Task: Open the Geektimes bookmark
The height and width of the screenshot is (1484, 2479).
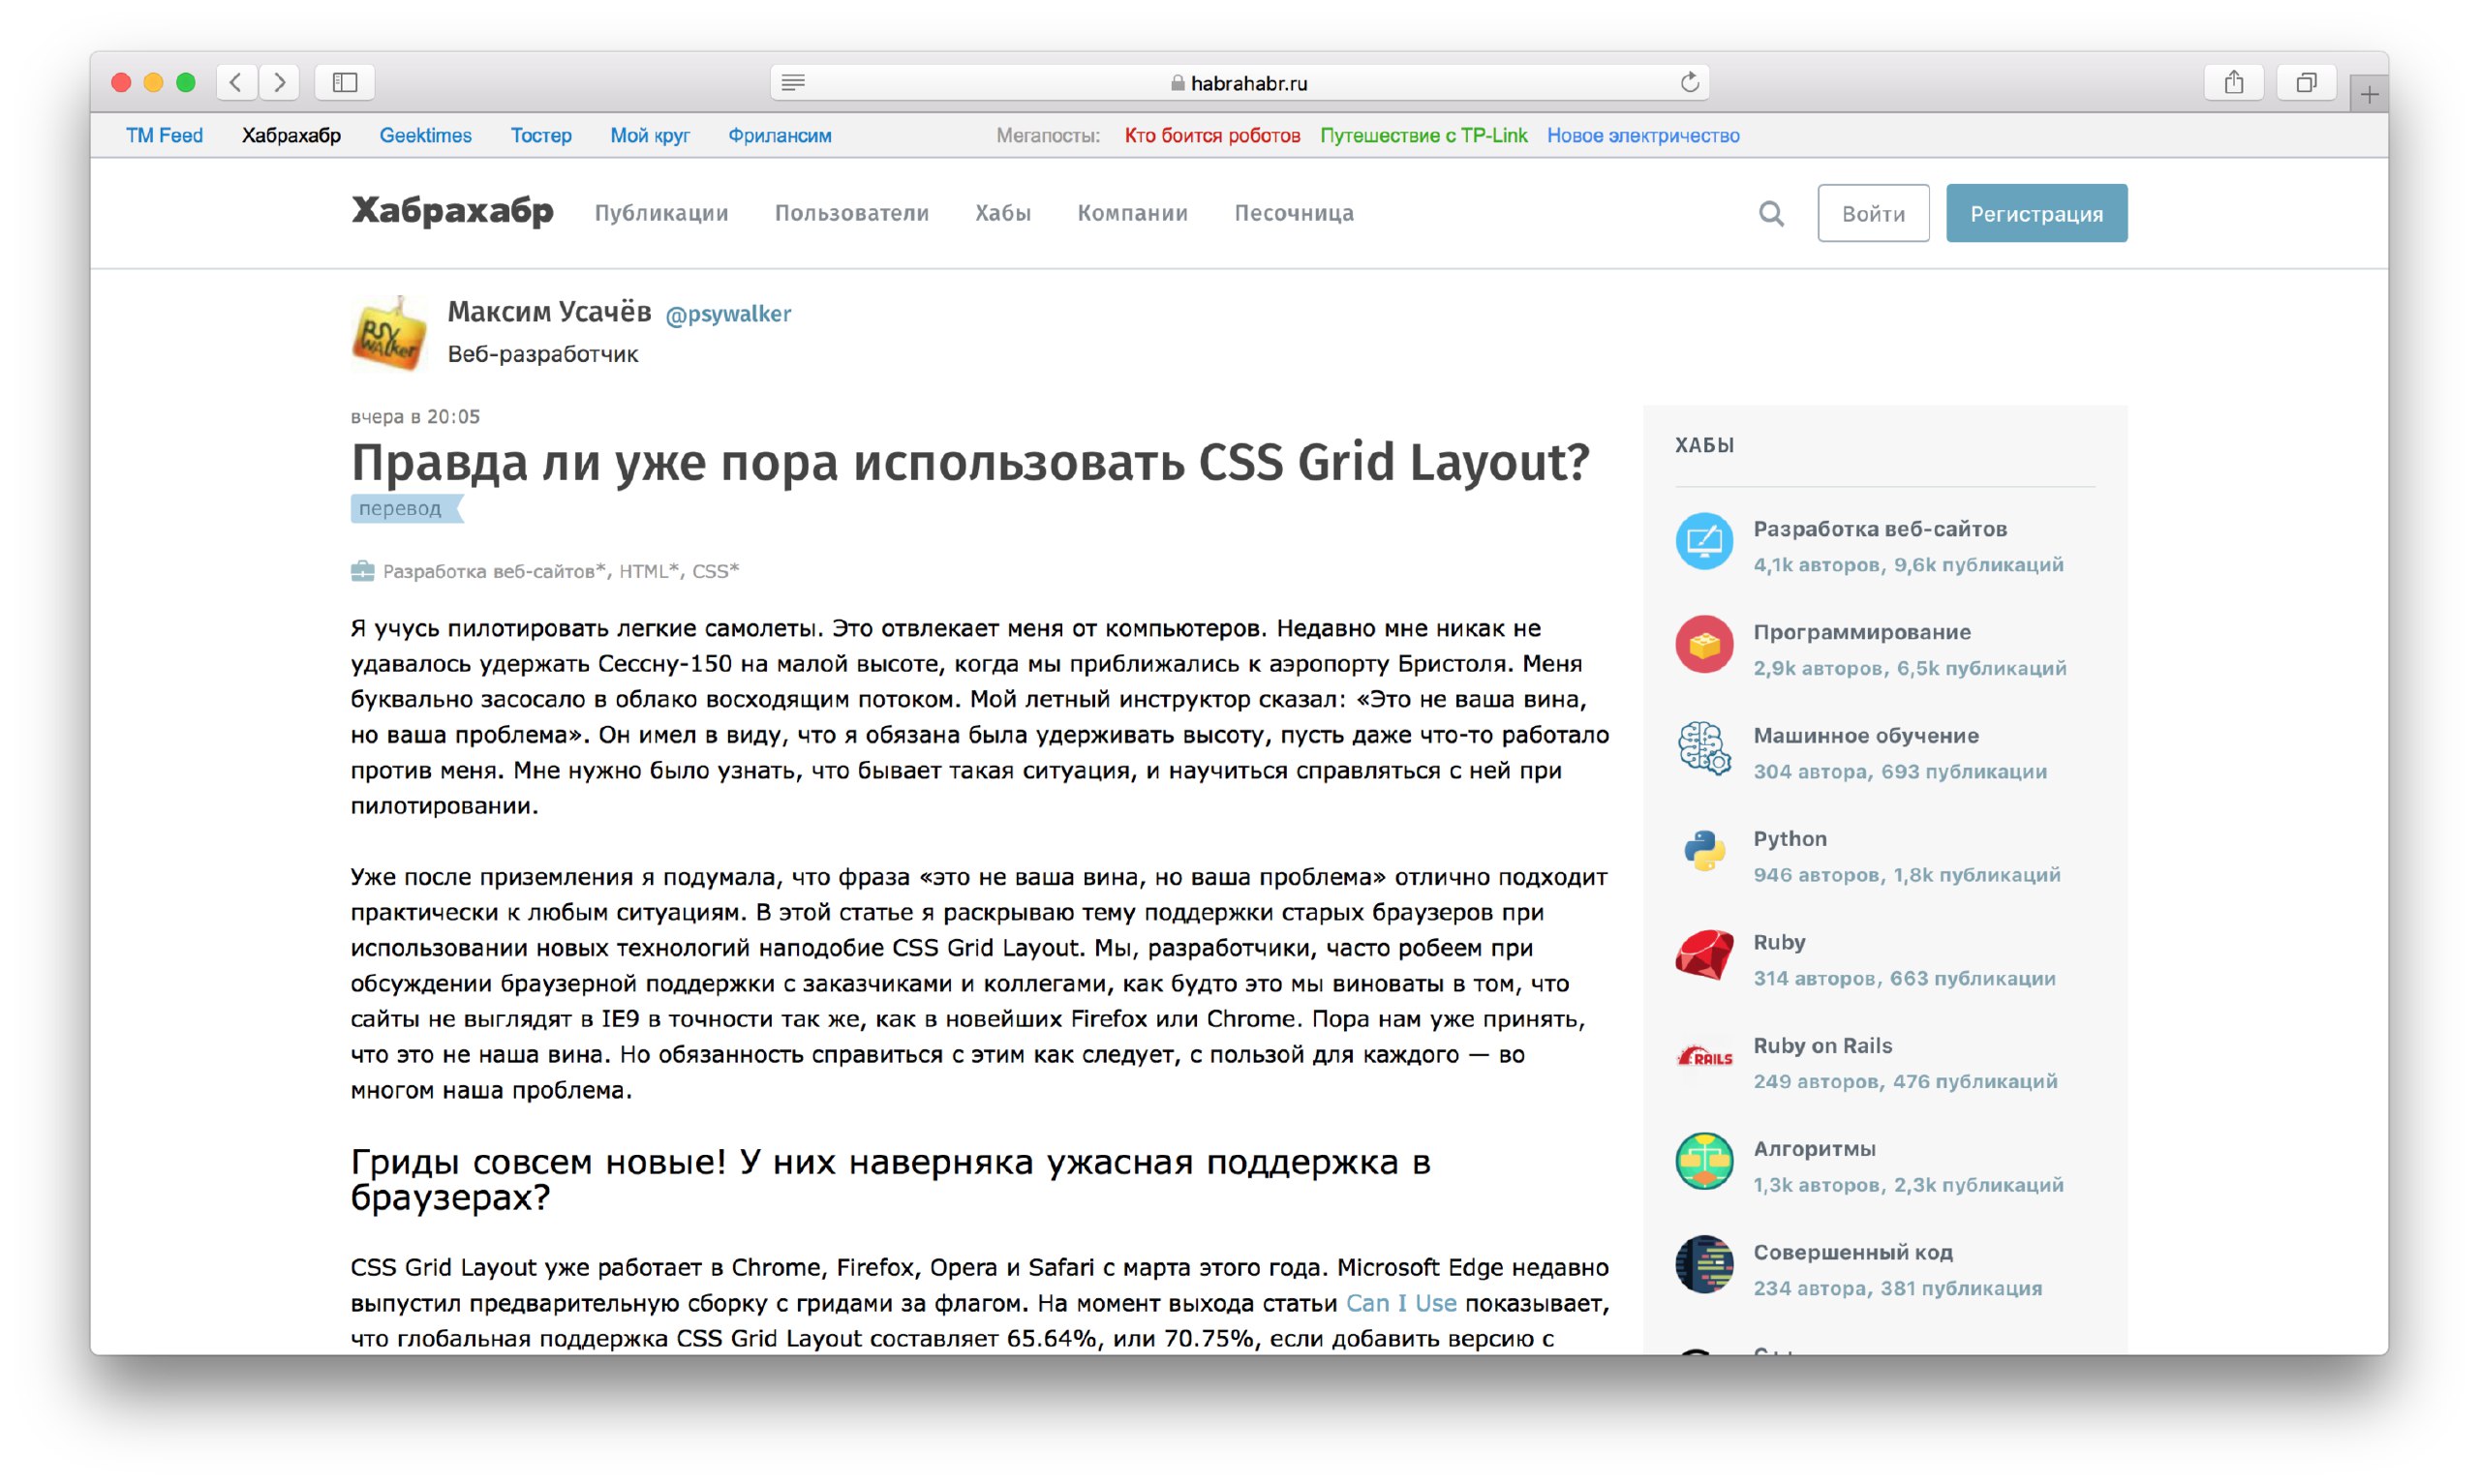Action: pyautogui.click(x=425, y=135)
